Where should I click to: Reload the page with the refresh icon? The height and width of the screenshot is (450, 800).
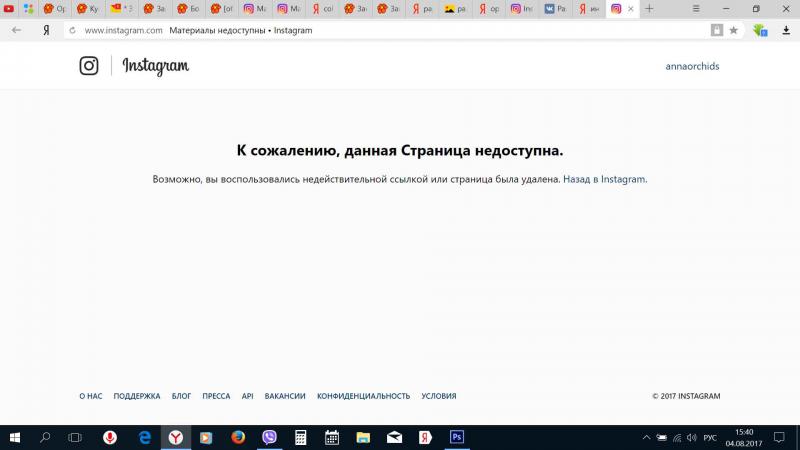(x=72, y=30)
